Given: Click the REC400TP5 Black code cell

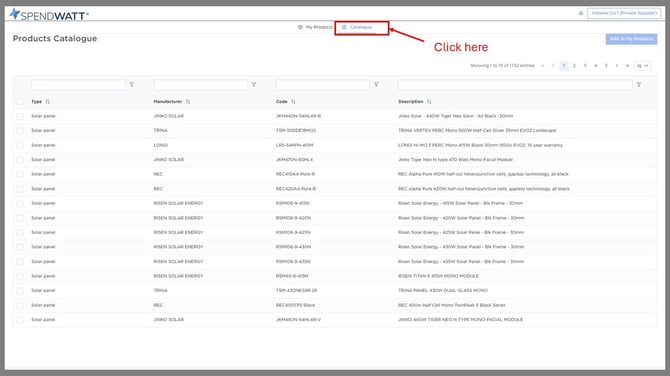Looking at the screenshot, I should [295, 305].
